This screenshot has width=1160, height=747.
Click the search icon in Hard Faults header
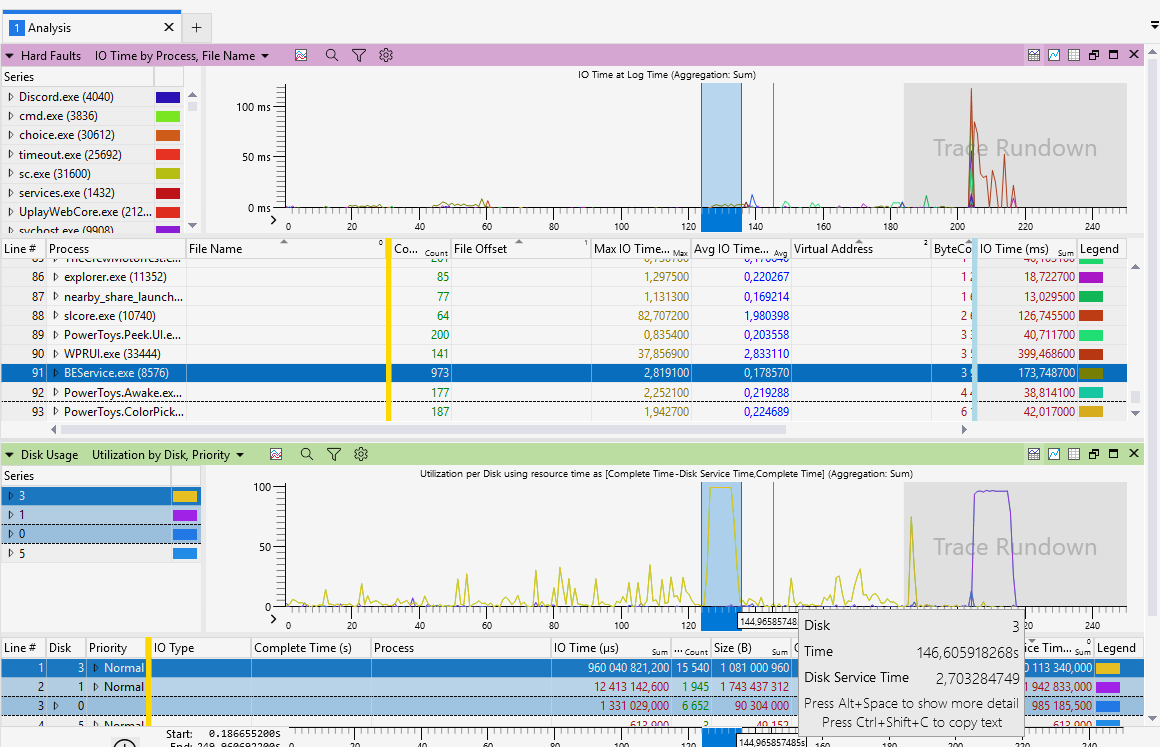pos(331,55)
